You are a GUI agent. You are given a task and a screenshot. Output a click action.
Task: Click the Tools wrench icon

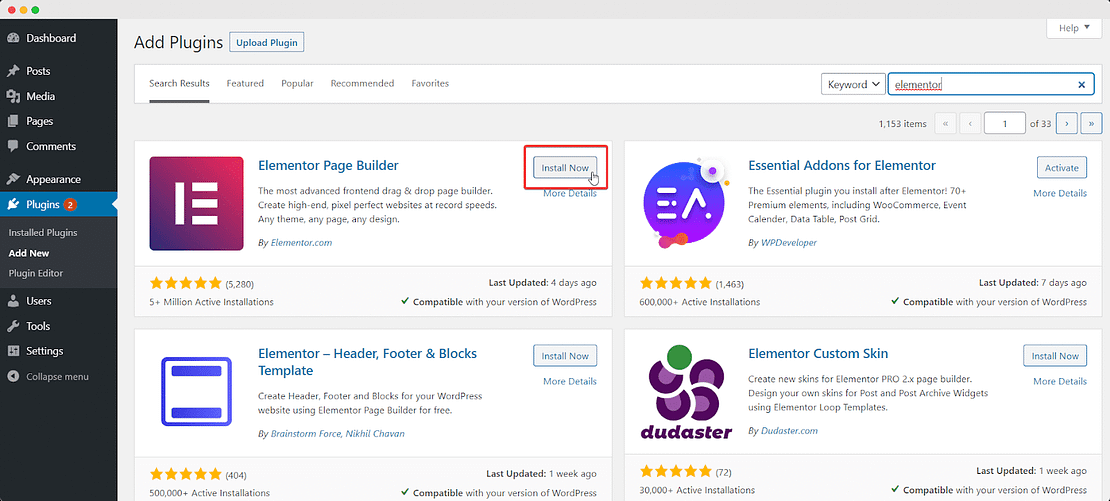13,326
